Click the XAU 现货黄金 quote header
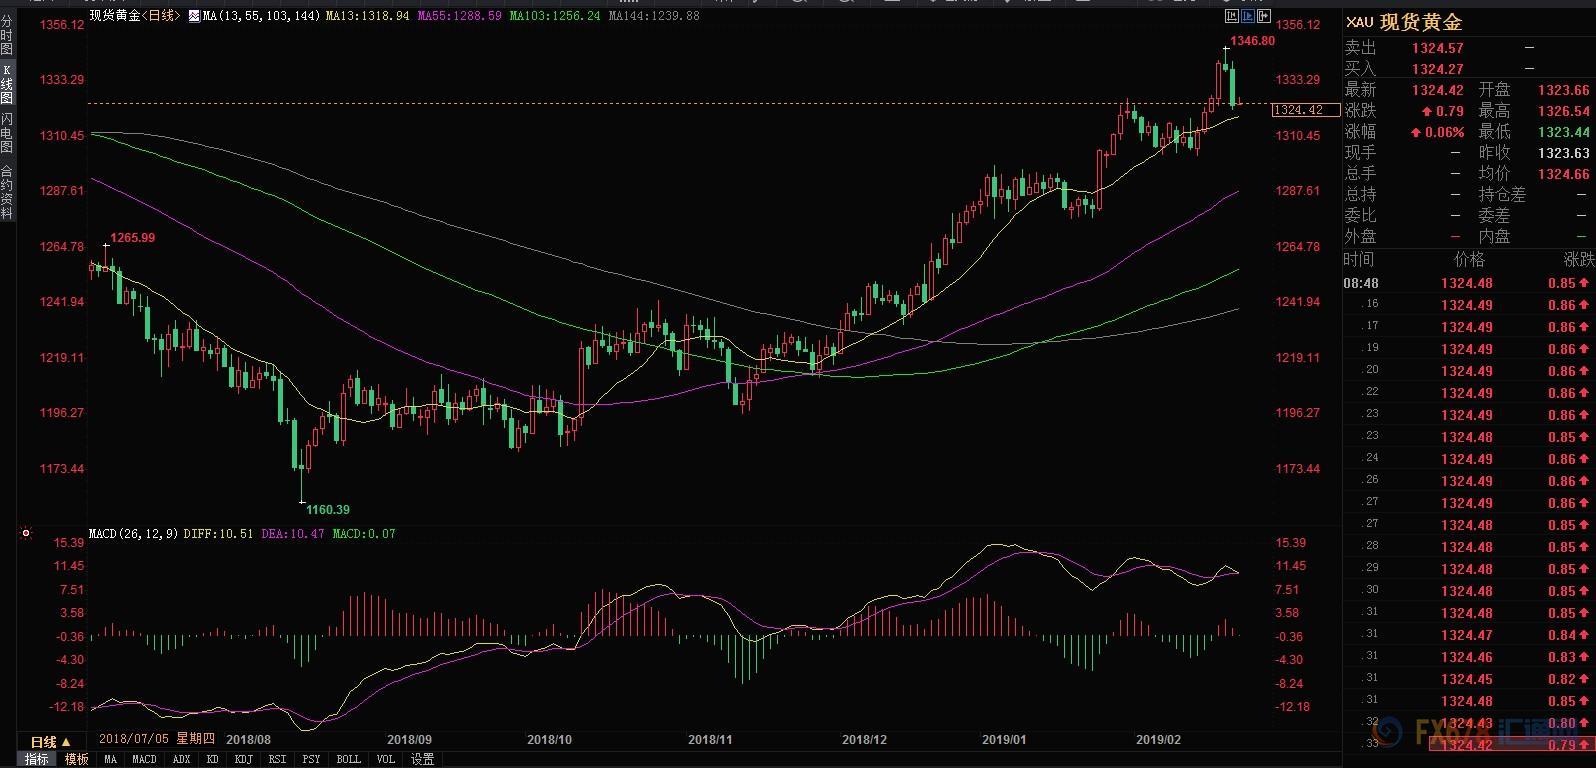 tap(1404, 22)
